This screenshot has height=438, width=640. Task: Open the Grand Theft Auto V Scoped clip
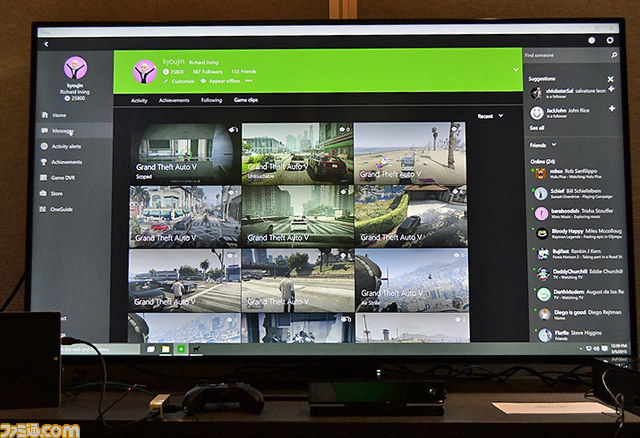tap(186, 153)
